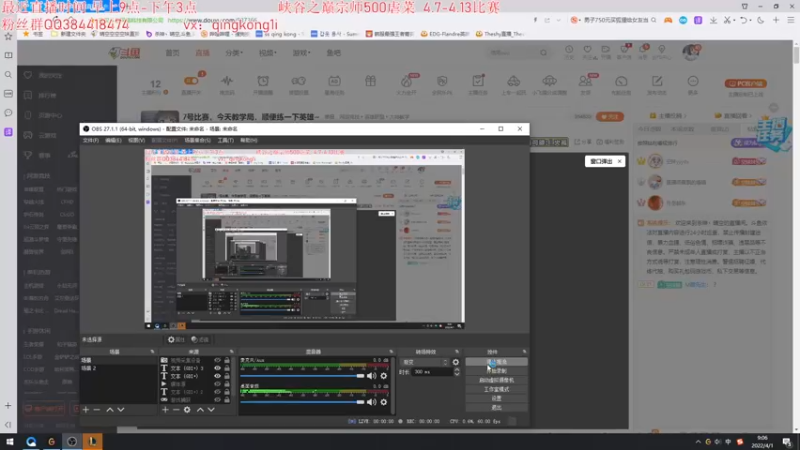Click the edit pencil icon on Douyu toolbar
This screenshot has height=450, width=800.
point(657,81)
